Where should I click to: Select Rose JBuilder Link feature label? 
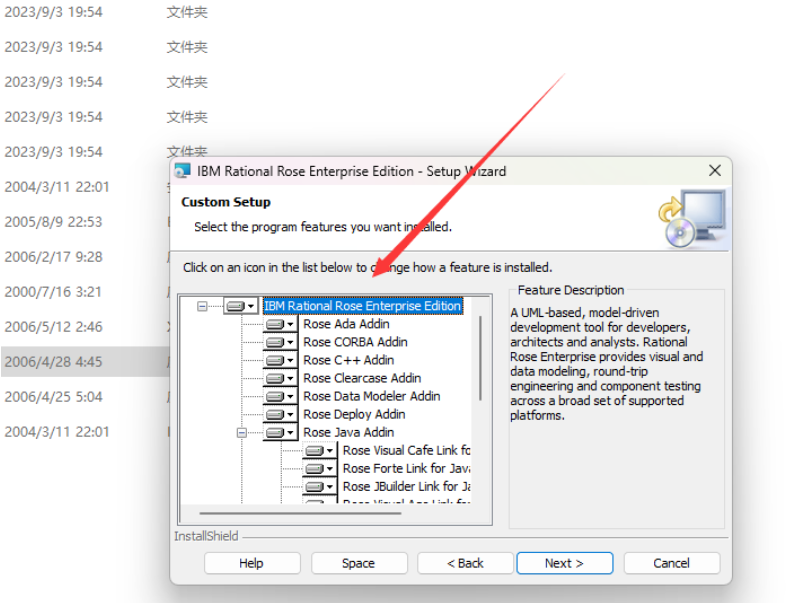[x=407, y=487]
